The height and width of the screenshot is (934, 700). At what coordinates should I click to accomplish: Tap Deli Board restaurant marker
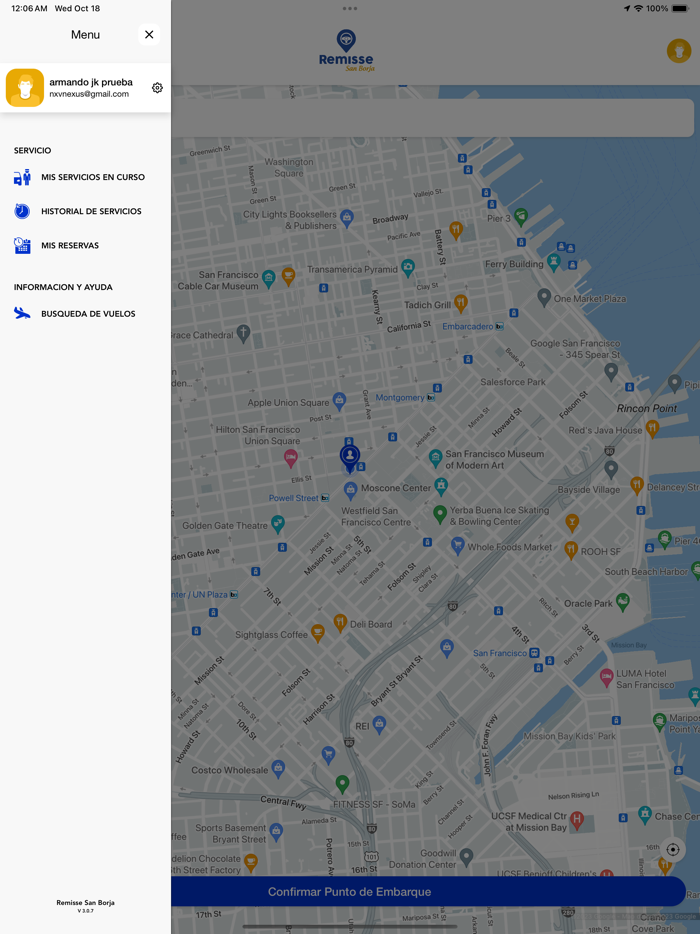tap(340, 622)
